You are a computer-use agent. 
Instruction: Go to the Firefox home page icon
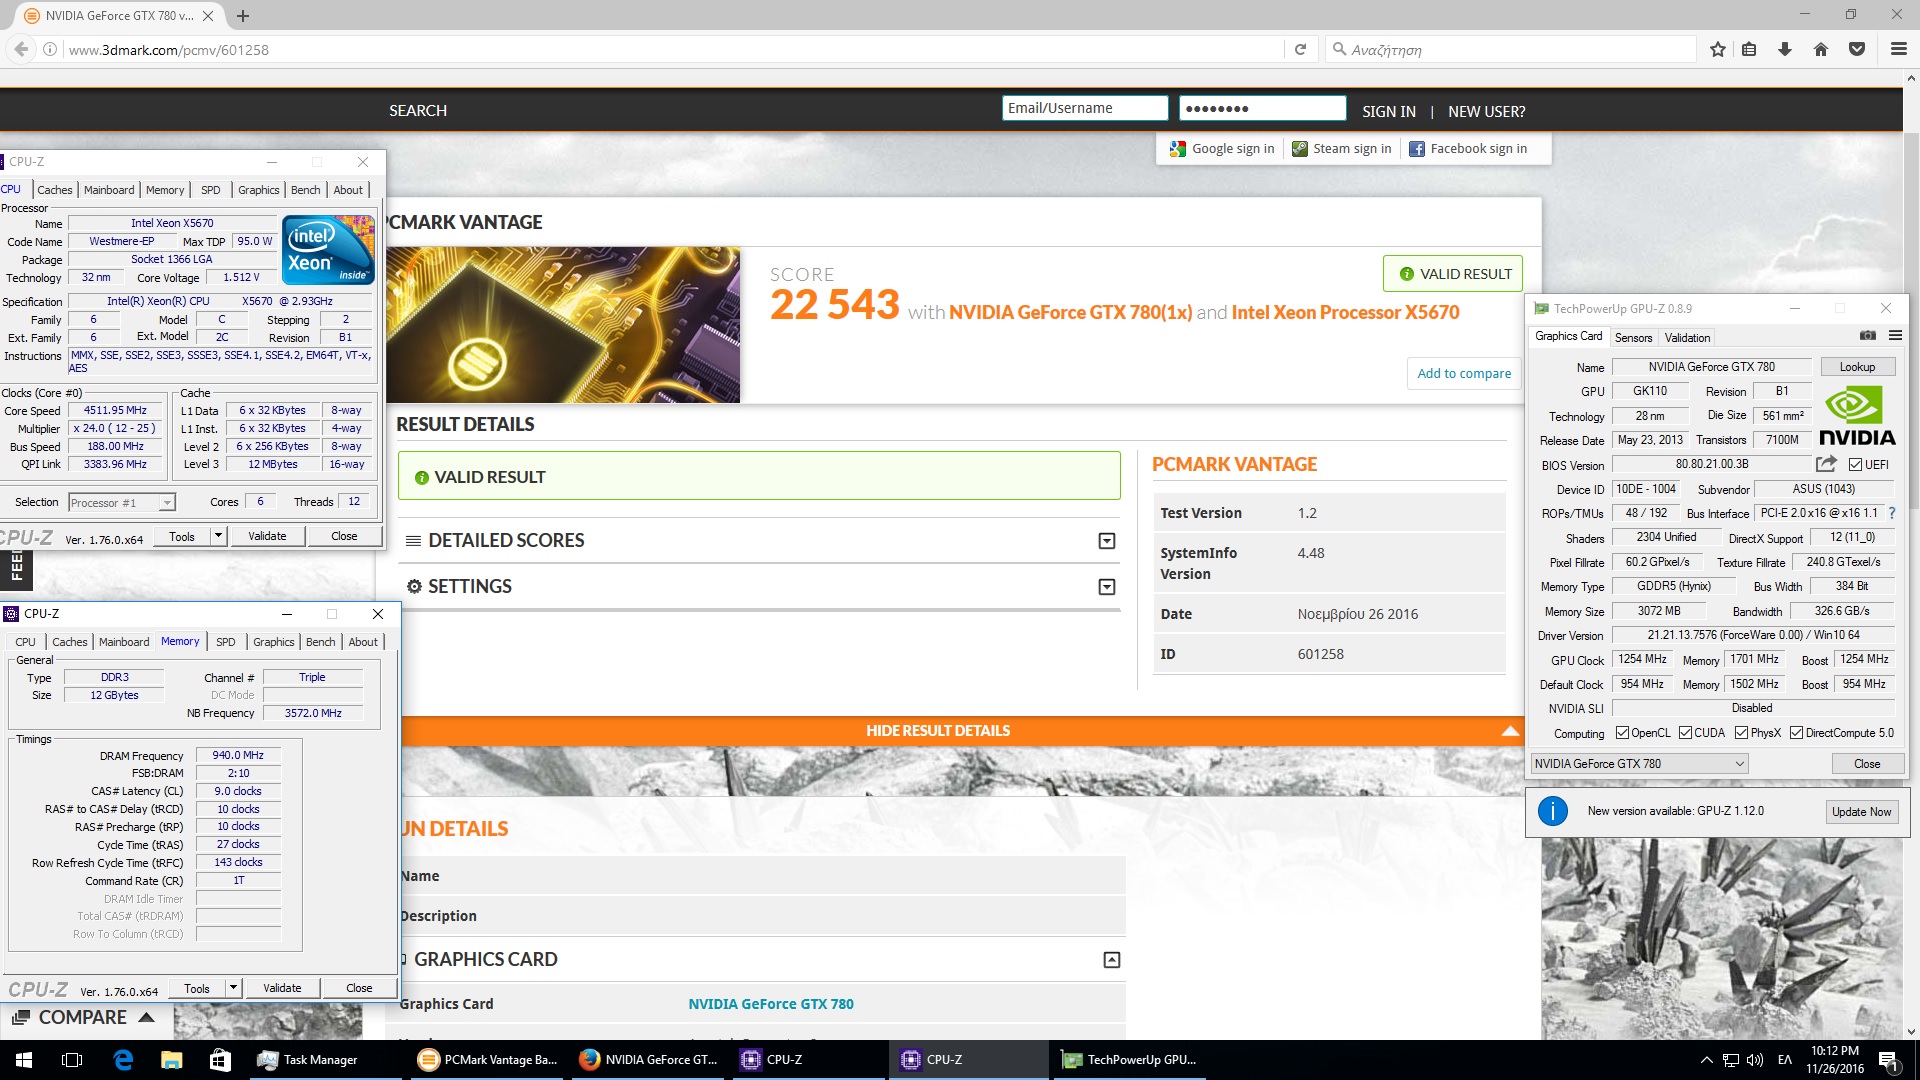pos(1821,49)
